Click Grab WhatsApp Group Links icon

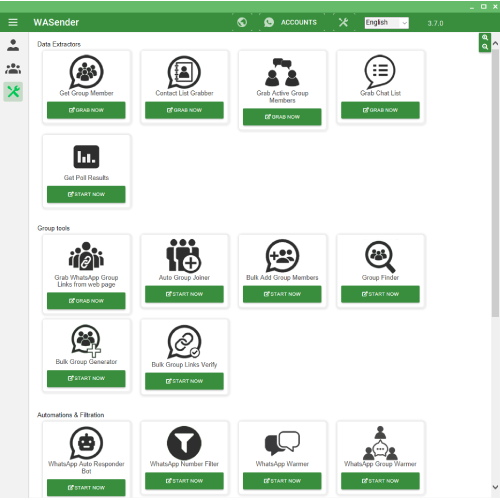pos(86,256)
